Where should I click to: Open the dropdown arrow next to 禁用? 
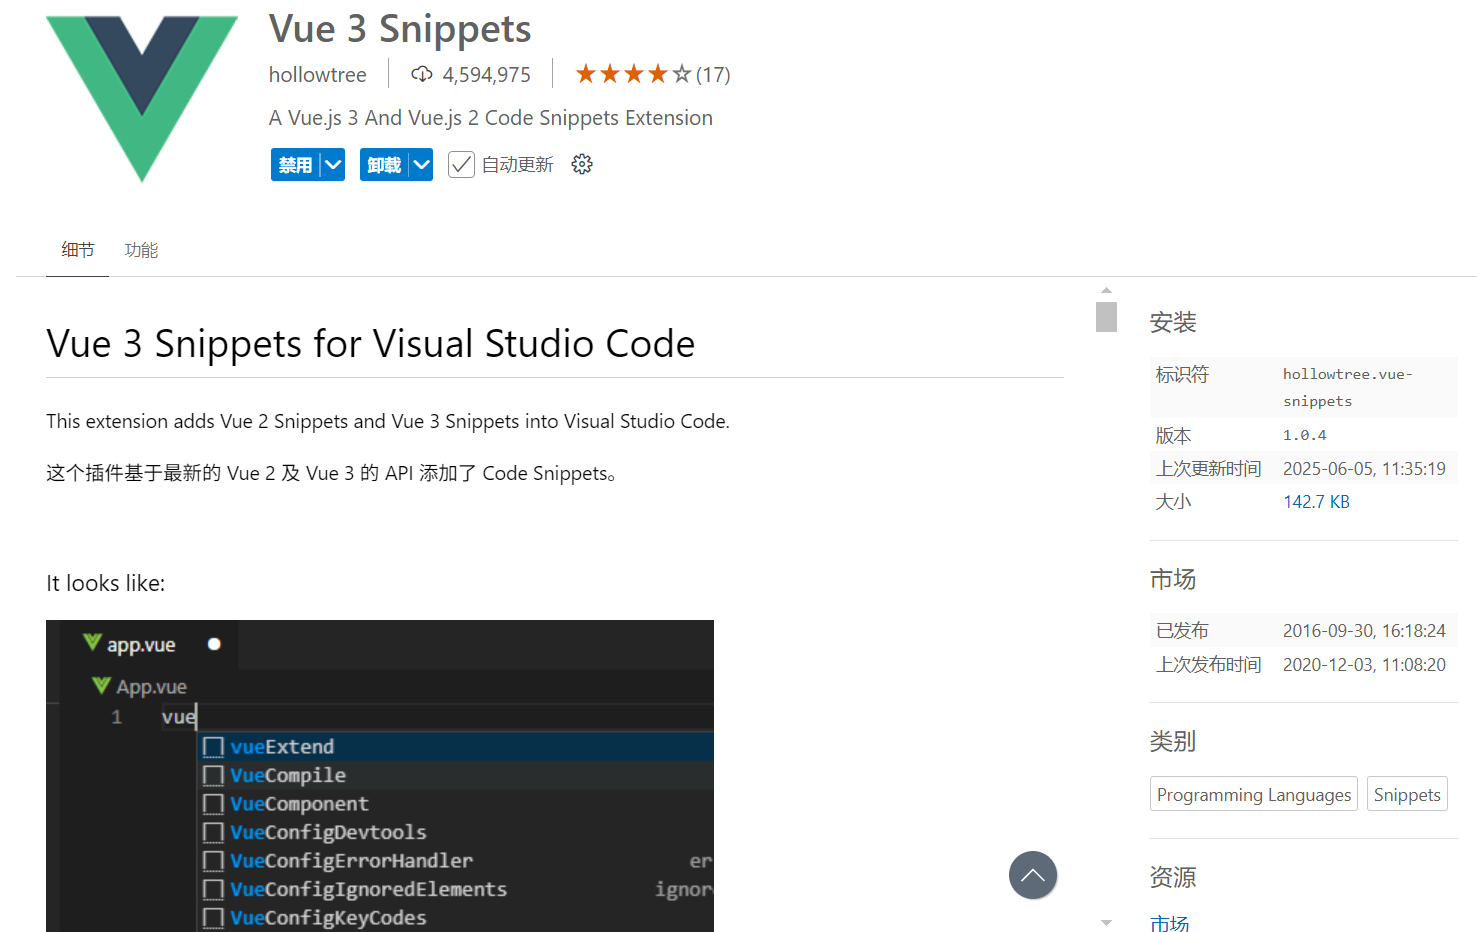333,165
